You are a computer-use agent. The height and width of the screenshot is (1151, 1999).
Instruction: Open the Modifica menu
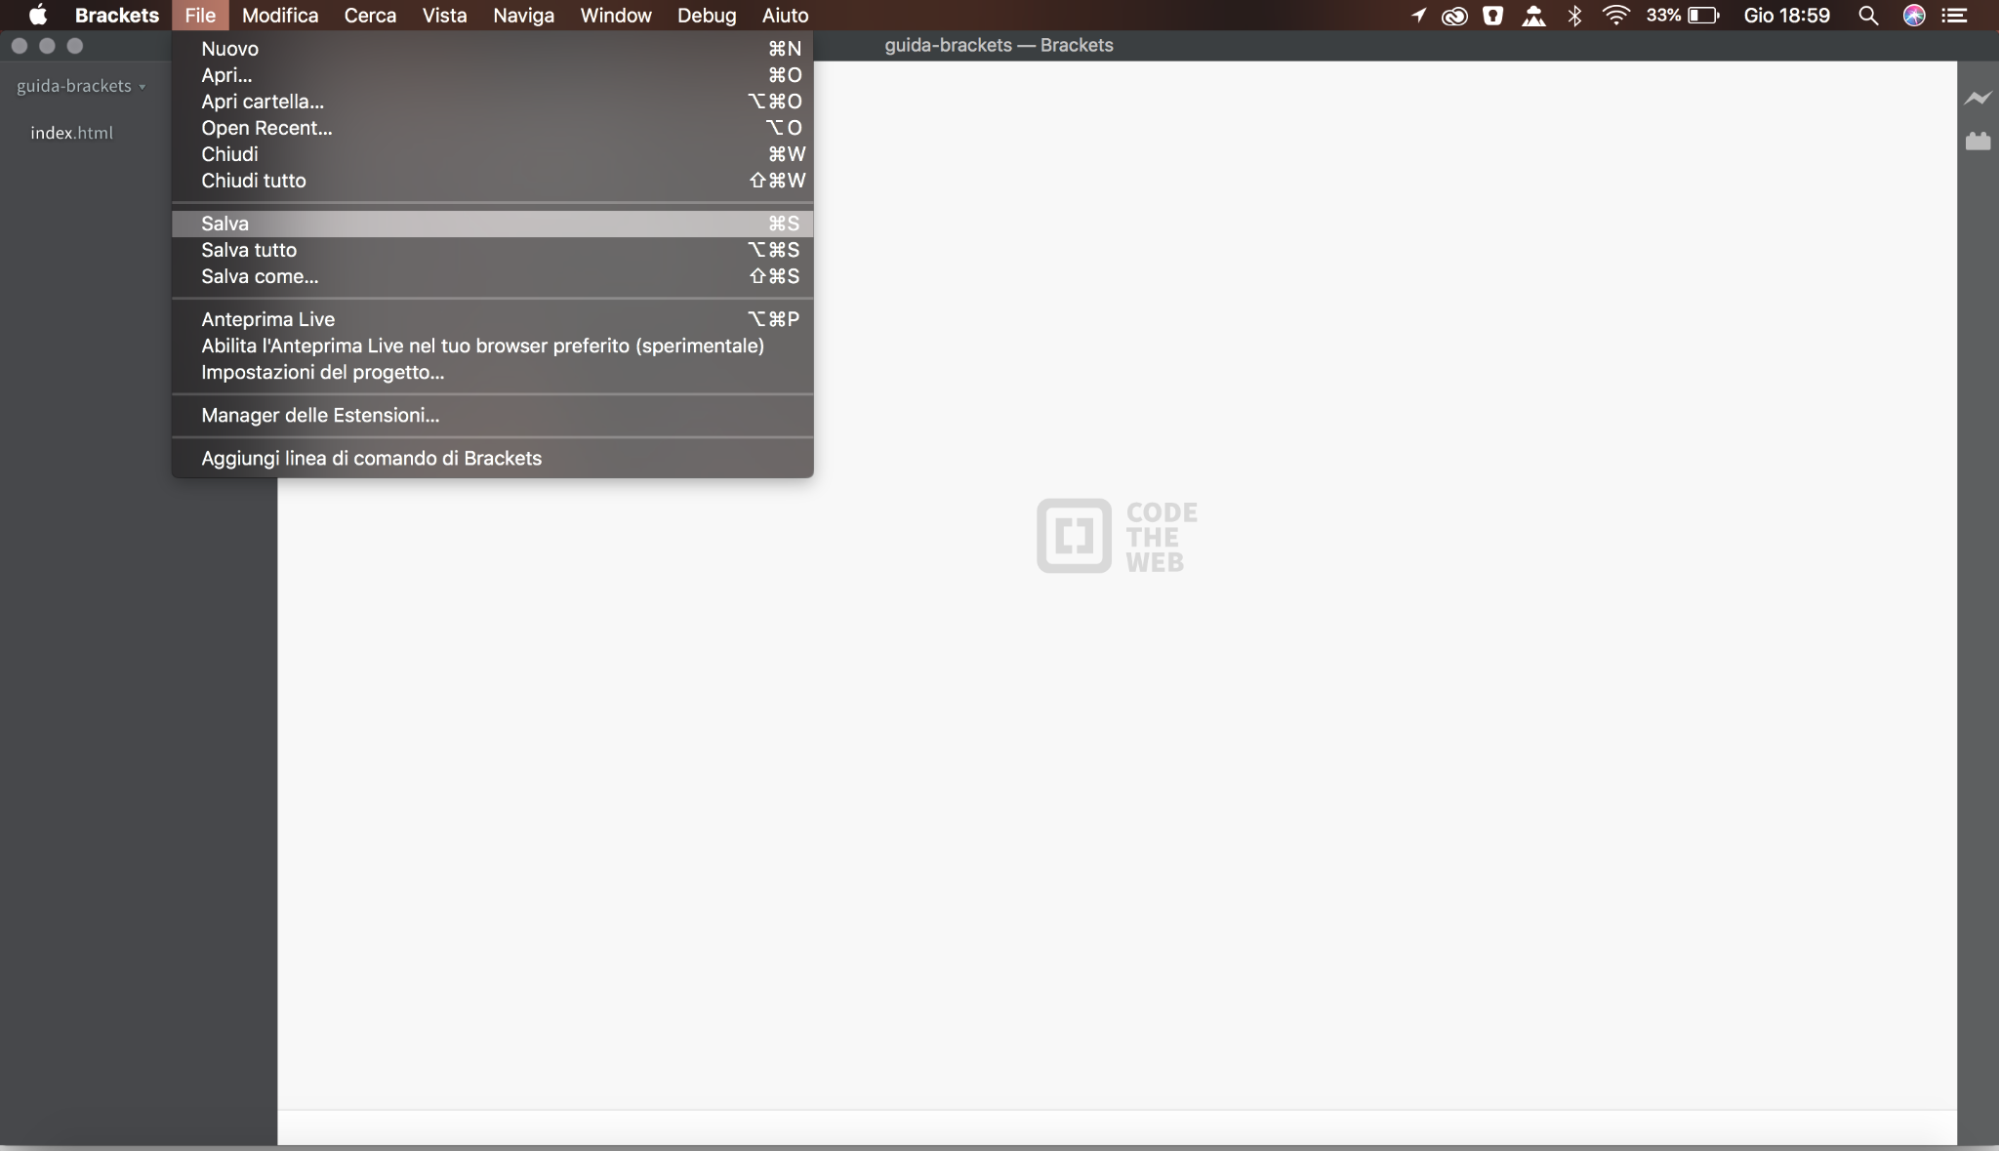coord(280,15)
